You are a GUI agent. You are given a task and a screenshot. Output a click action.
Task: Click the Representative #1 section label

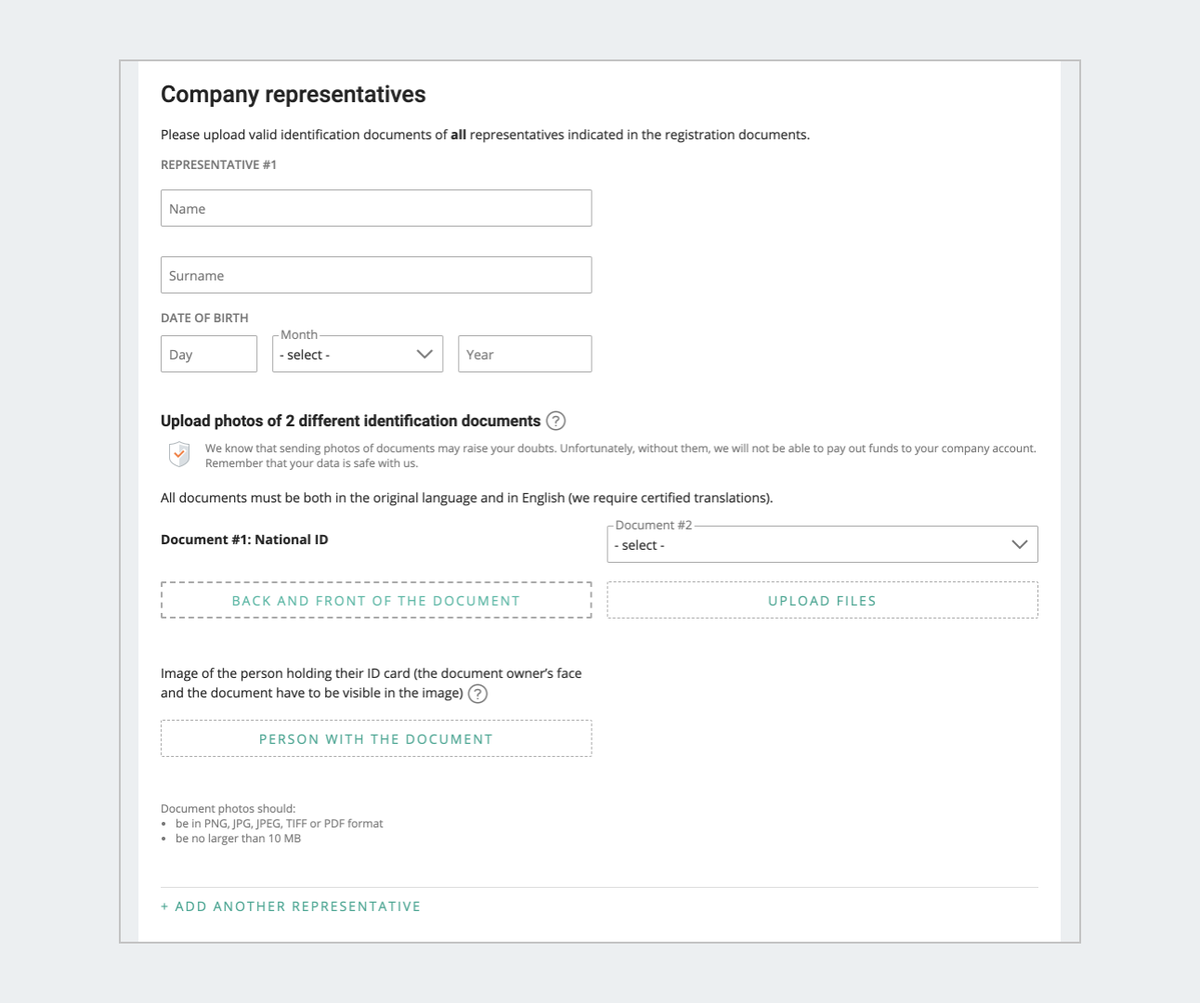click(219, 165)
